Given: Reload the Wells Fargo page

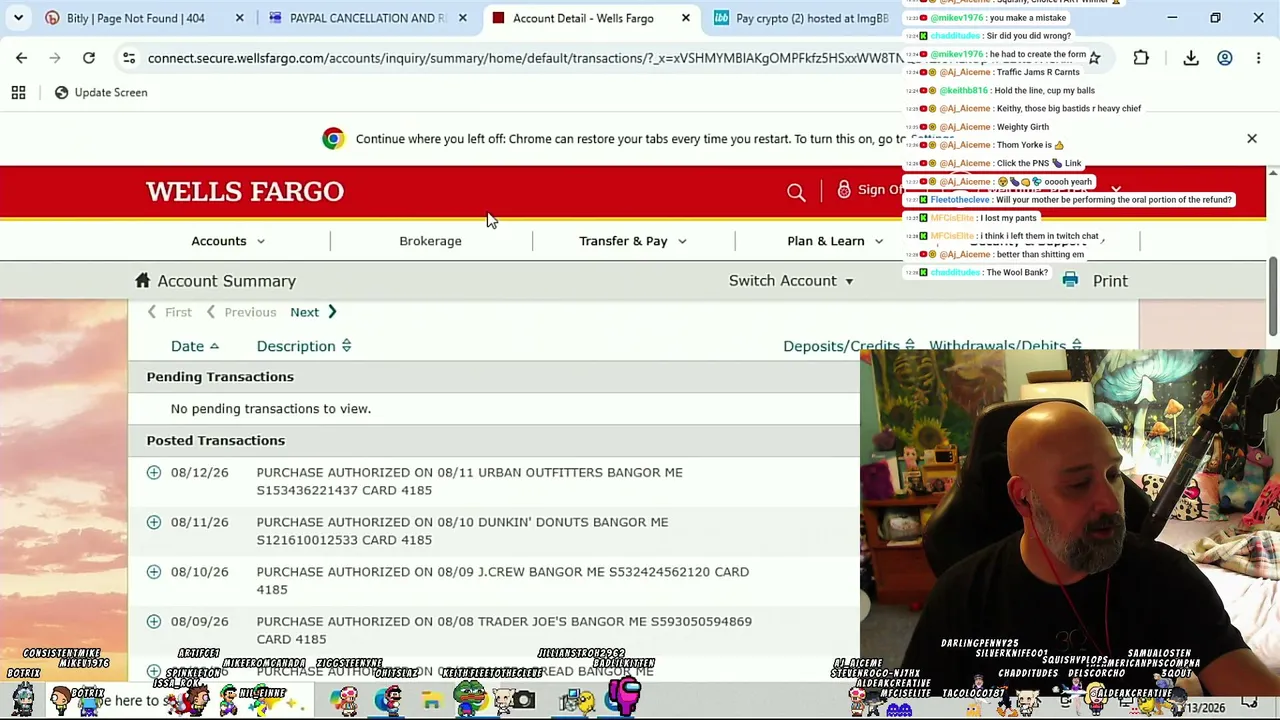Looking at the screenshot, I should point(89,58).
